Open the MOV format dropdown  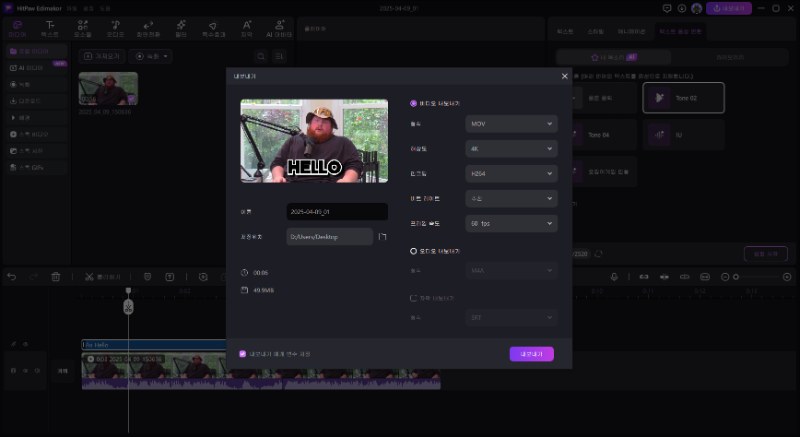pos(511,124)
